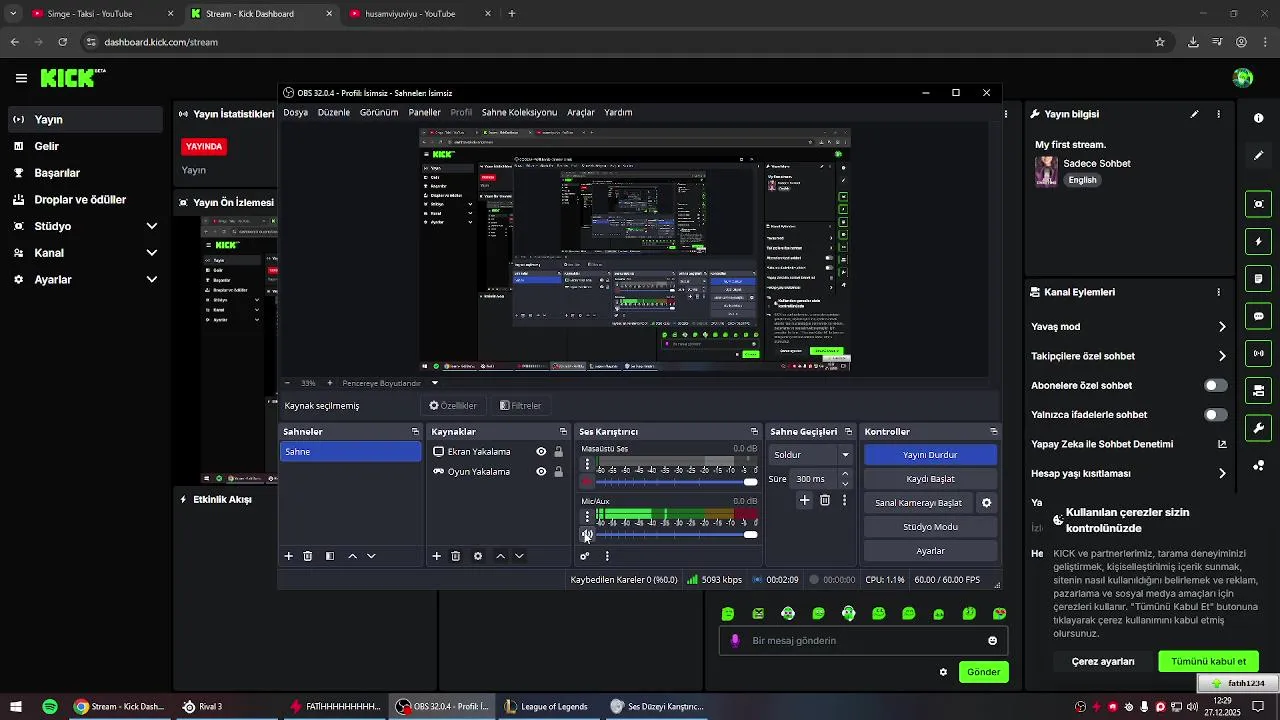Open Kanal Eylemleri three-dot options
This screenshot has height=720, width=1280.
pos(1218,292)
